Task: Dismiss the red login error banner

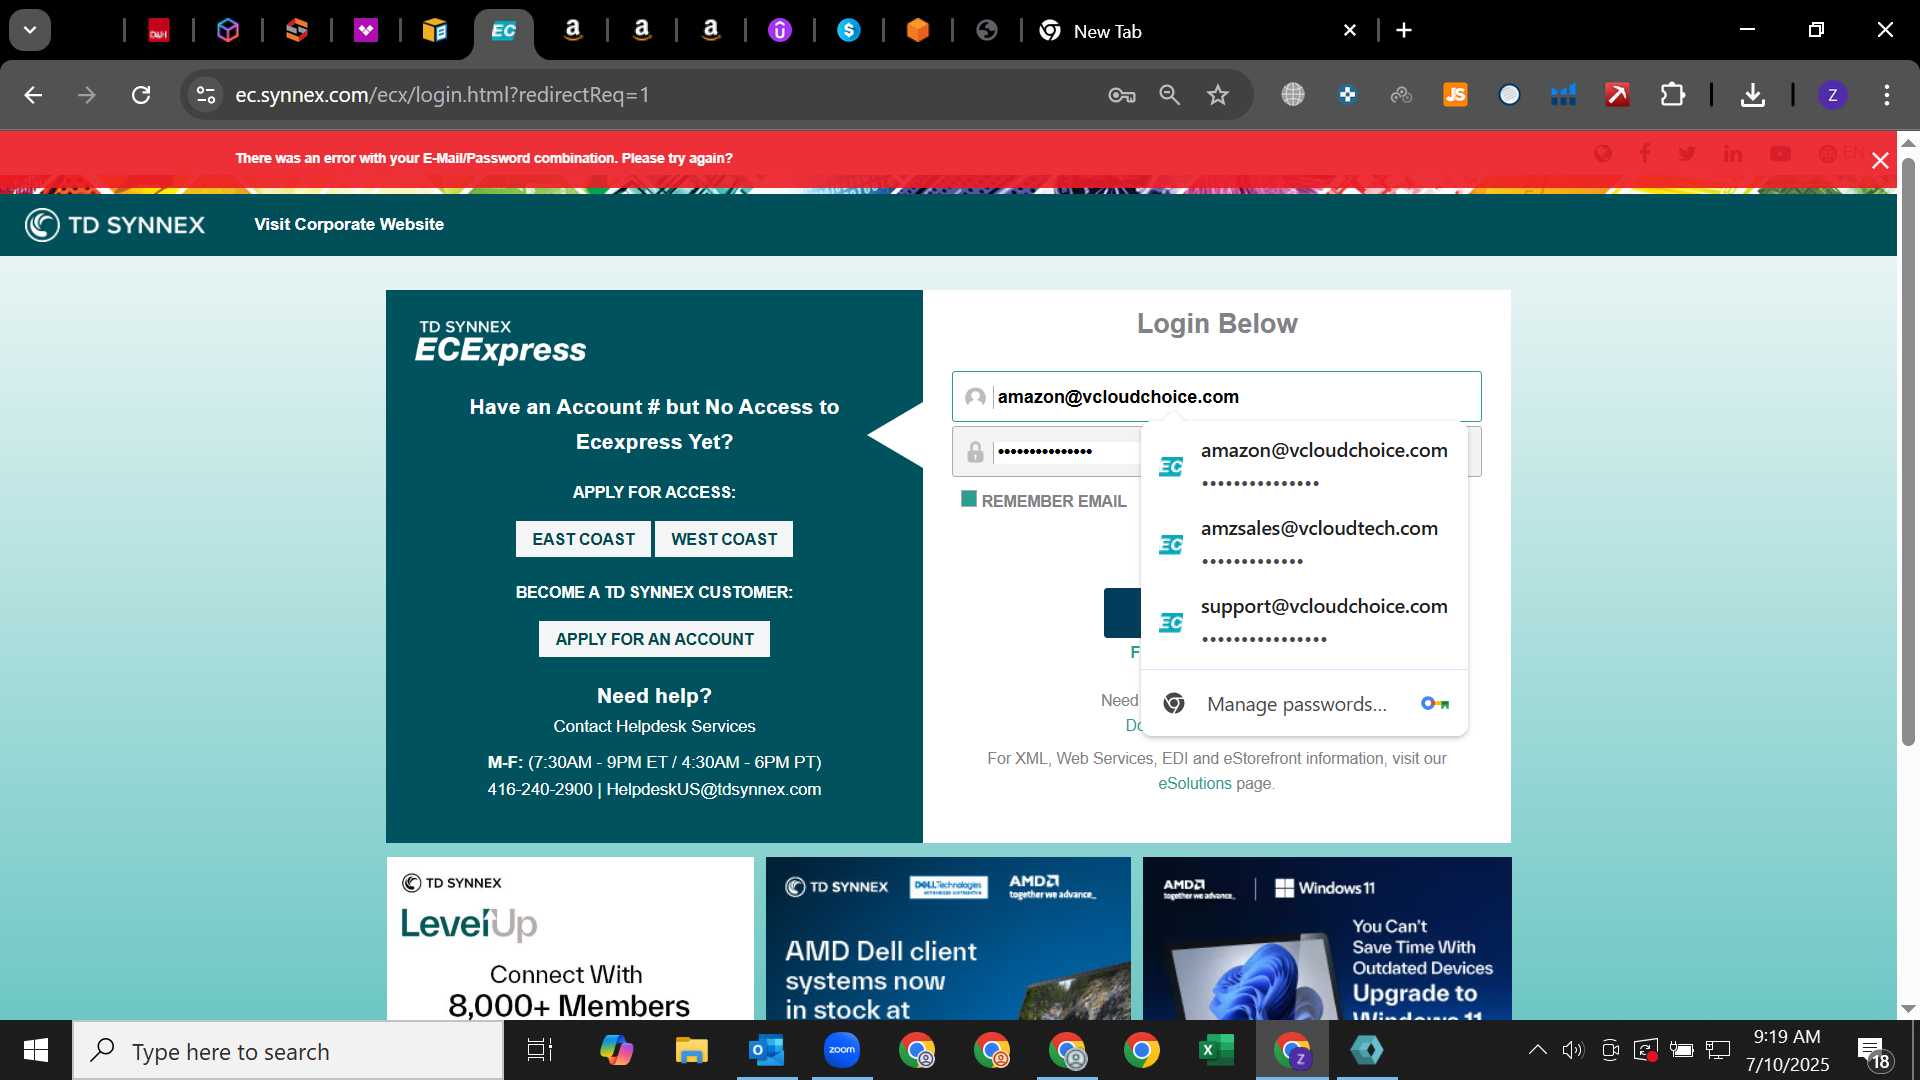Action: tap(1879, 160)
